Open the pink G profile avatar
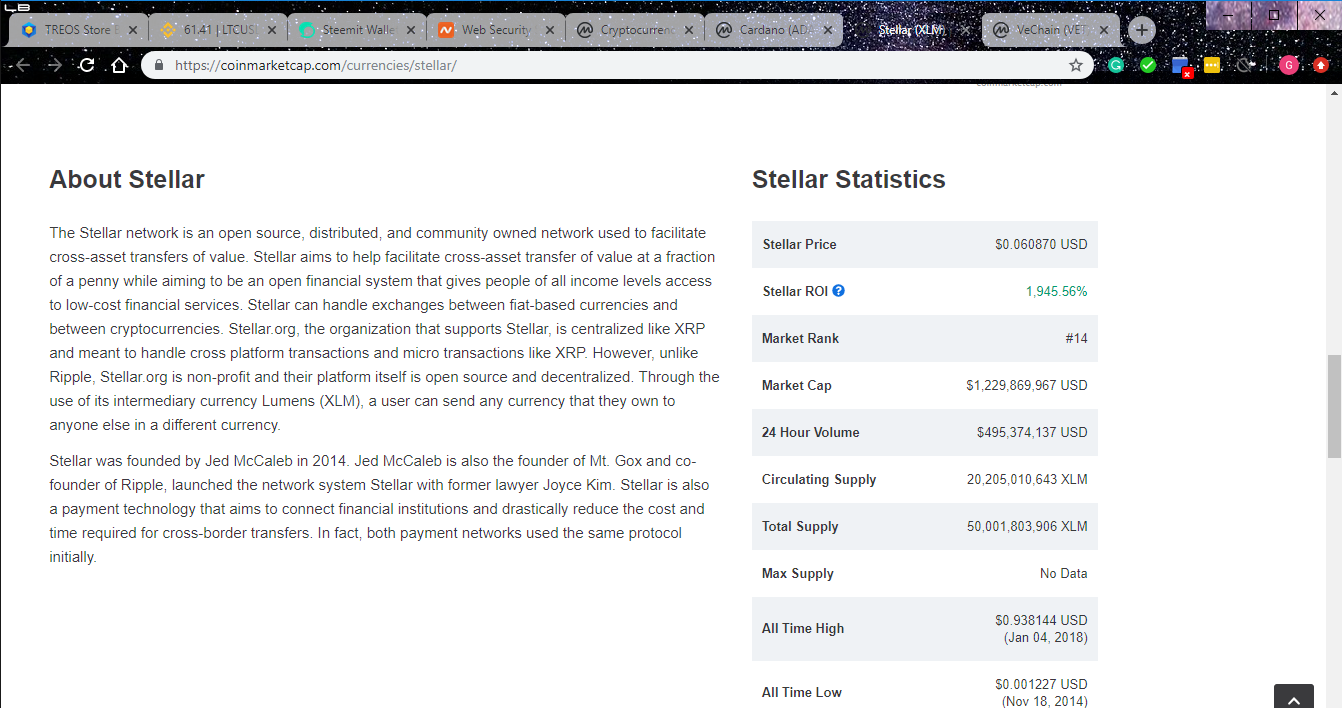This screenshot has width=1342, height=708. [x=1288, y=65]
